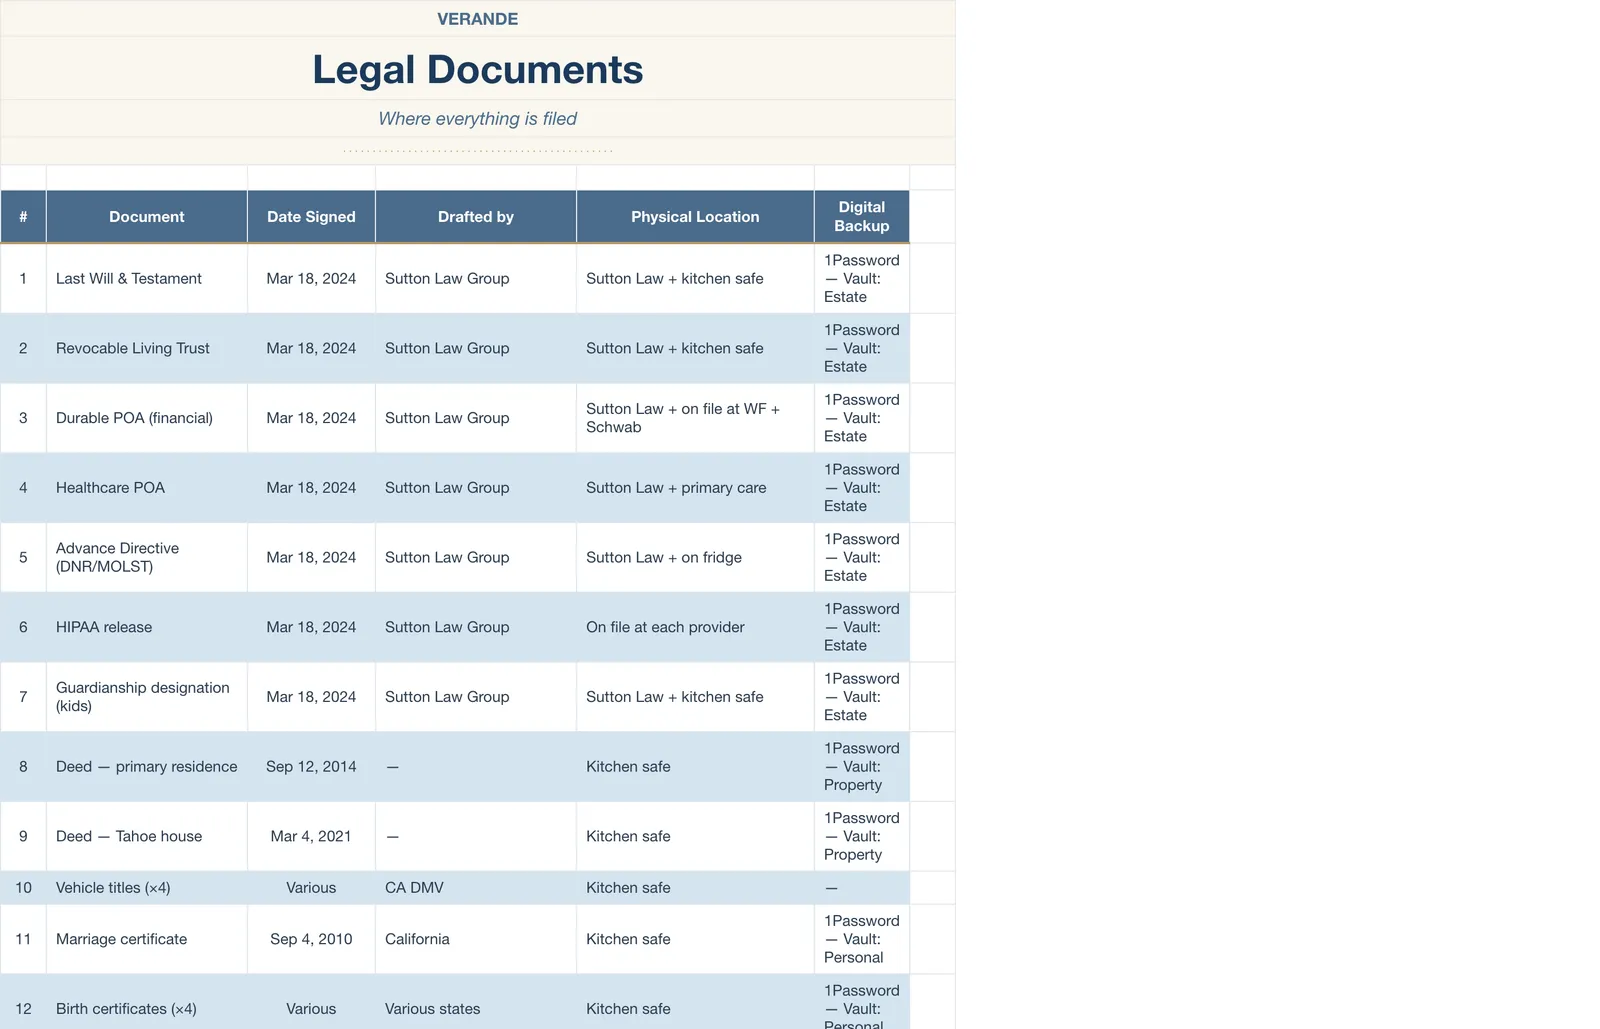The width and height of the screenshot is (1600, 1029).
Task: Click the VERANDE header text
Action: [477, 19]
